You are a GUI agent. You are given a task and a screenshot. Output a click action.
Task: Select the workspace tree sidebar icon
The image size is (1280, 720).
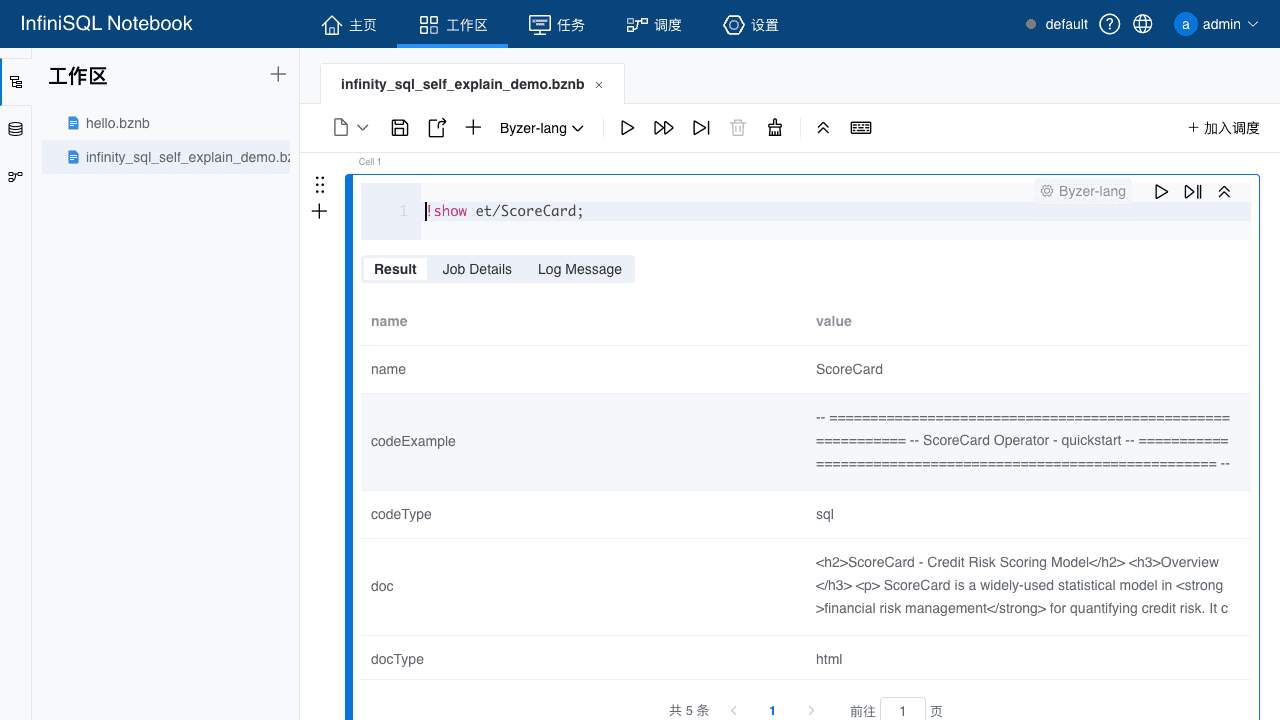coord(16,82)
